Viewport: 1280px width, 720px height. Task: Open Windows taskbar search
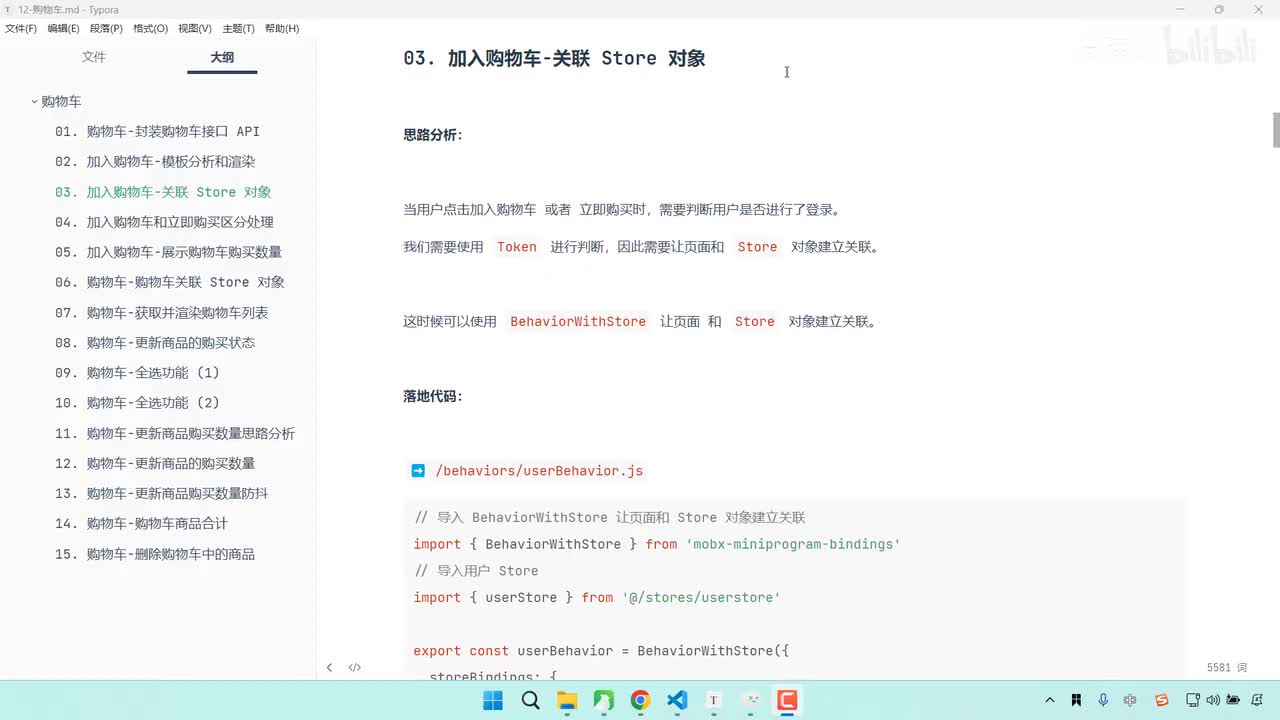(x=530, y=700)
